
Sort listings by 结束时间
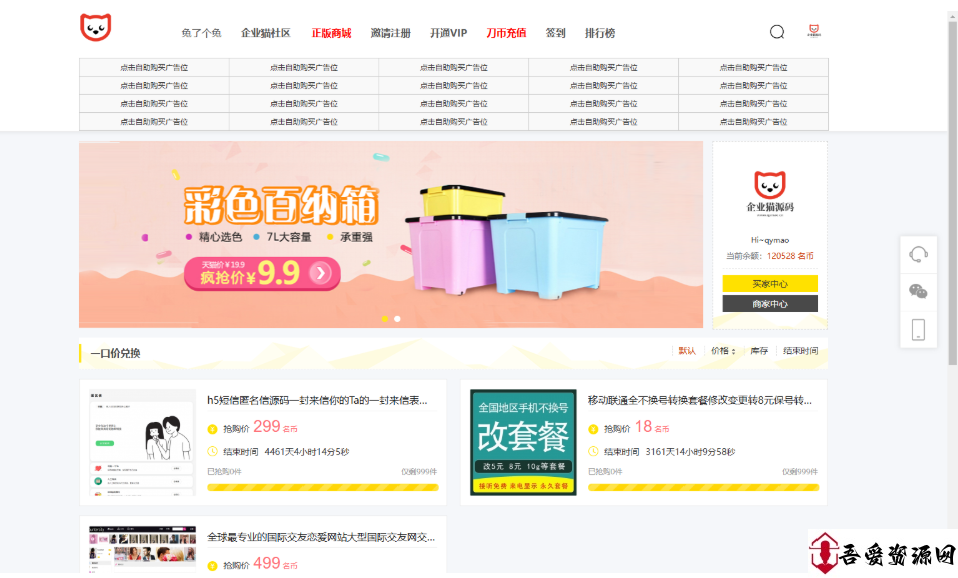(800, 352)
